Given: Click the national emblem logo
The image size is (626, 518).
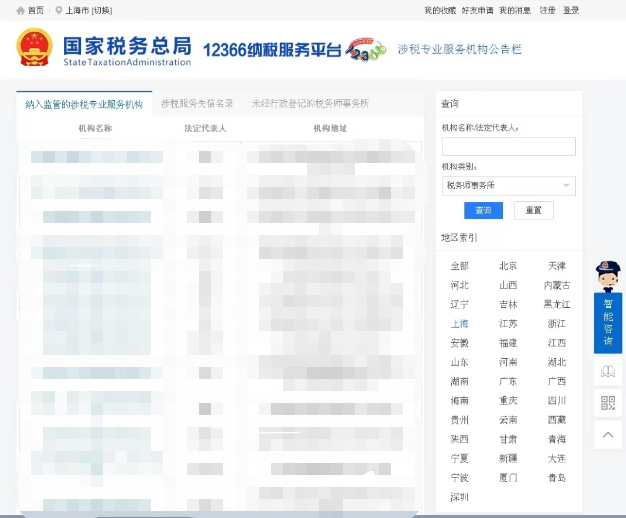Looking at the screenshot, I should [x=34, y=47].
